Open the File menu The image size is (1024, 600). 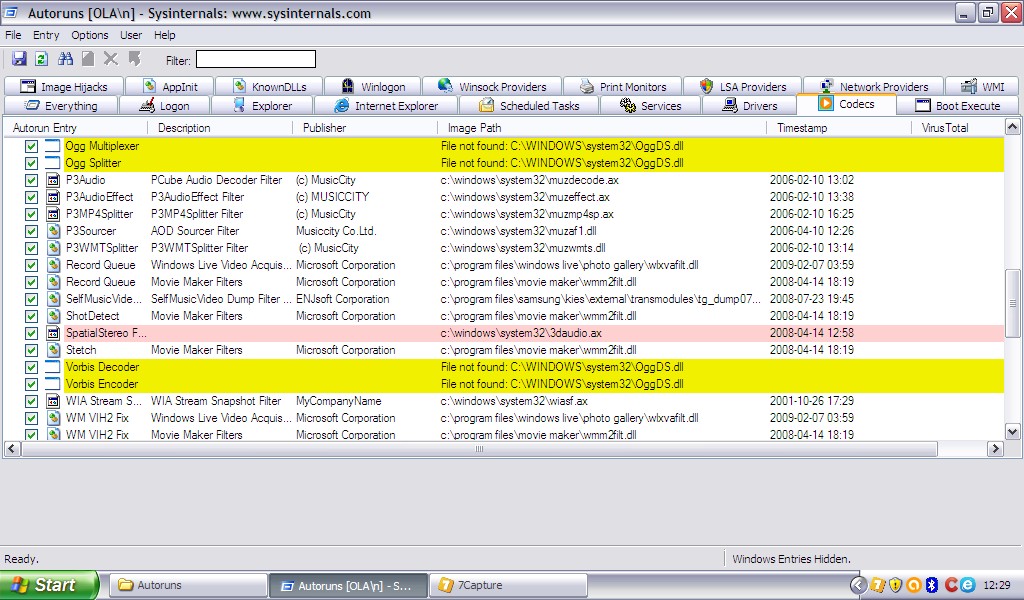[13, 35]
